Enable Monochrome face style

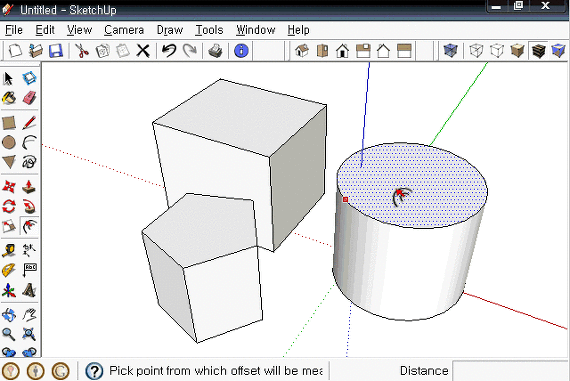558,51
